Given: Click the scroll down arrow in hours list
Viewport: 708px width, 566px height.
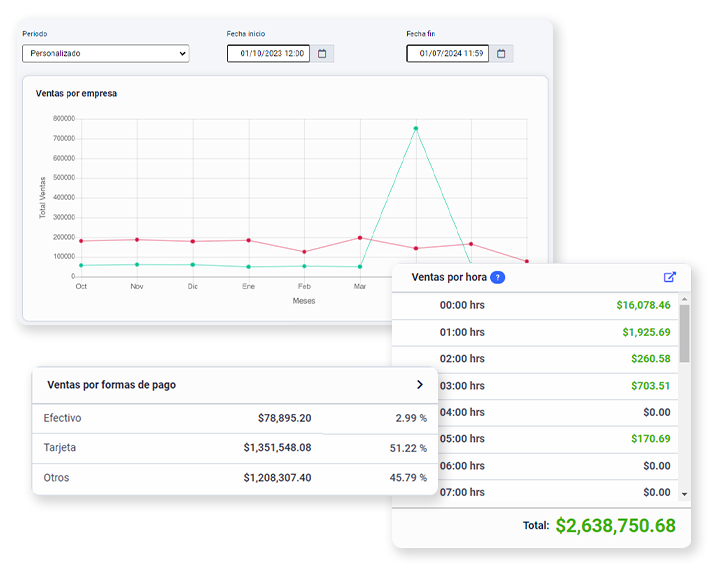Looking at the screenshot, I should [x=685, y=494].
